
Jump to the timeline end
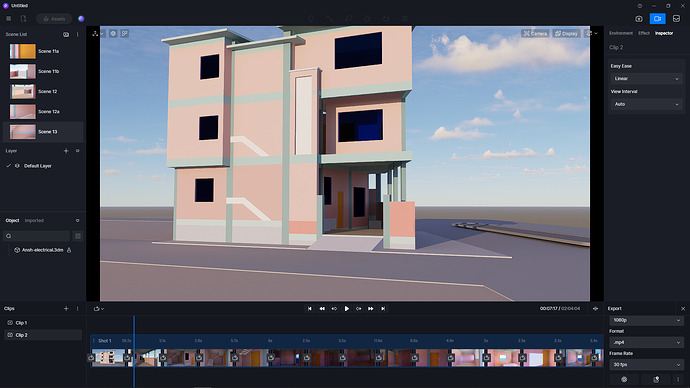click(x=383, y=309)
